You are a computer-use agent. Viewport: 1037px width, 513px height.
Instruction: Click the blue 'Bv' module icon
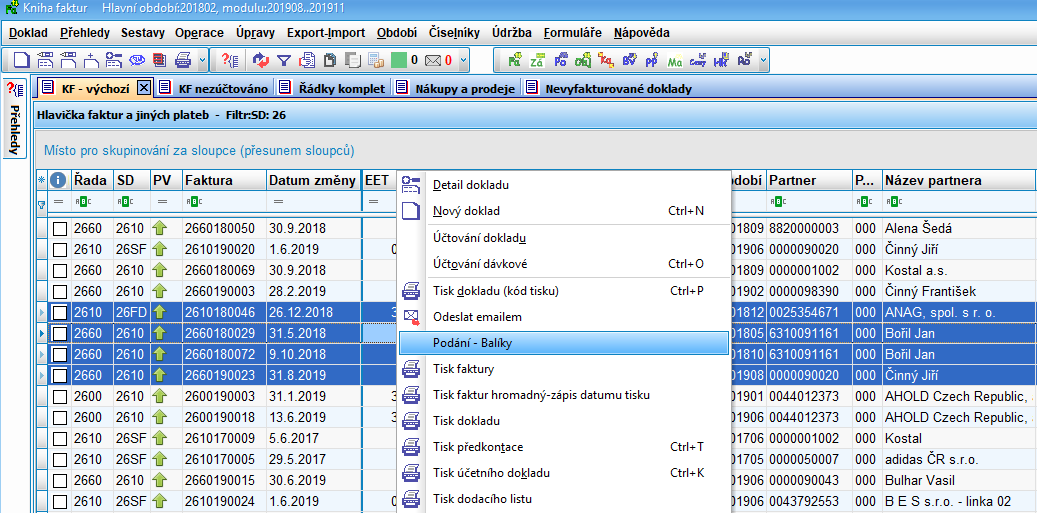[629, 60]
